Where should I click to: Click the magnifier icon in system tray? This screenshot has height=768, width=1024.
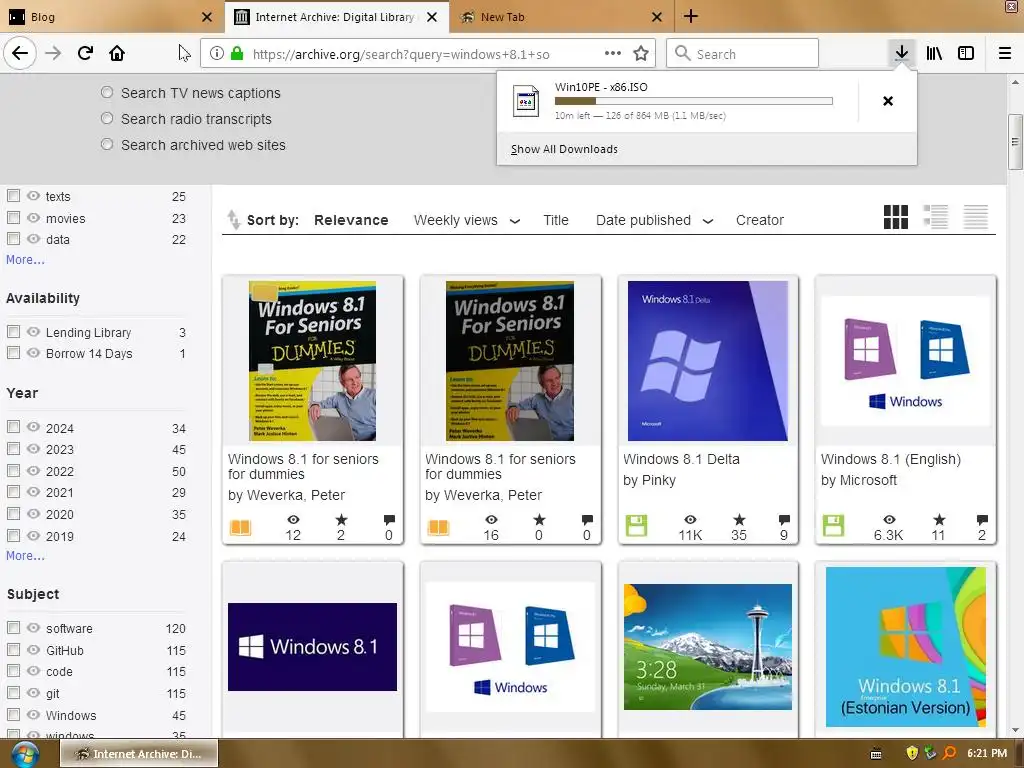tap(950, 753)
